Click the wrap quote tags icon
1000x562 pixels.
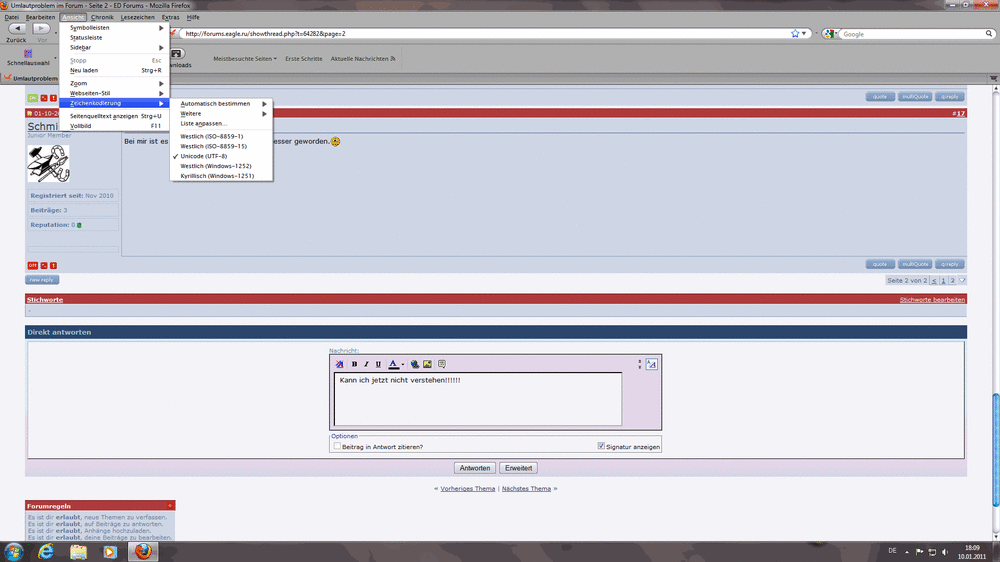(x=442, y=364)
